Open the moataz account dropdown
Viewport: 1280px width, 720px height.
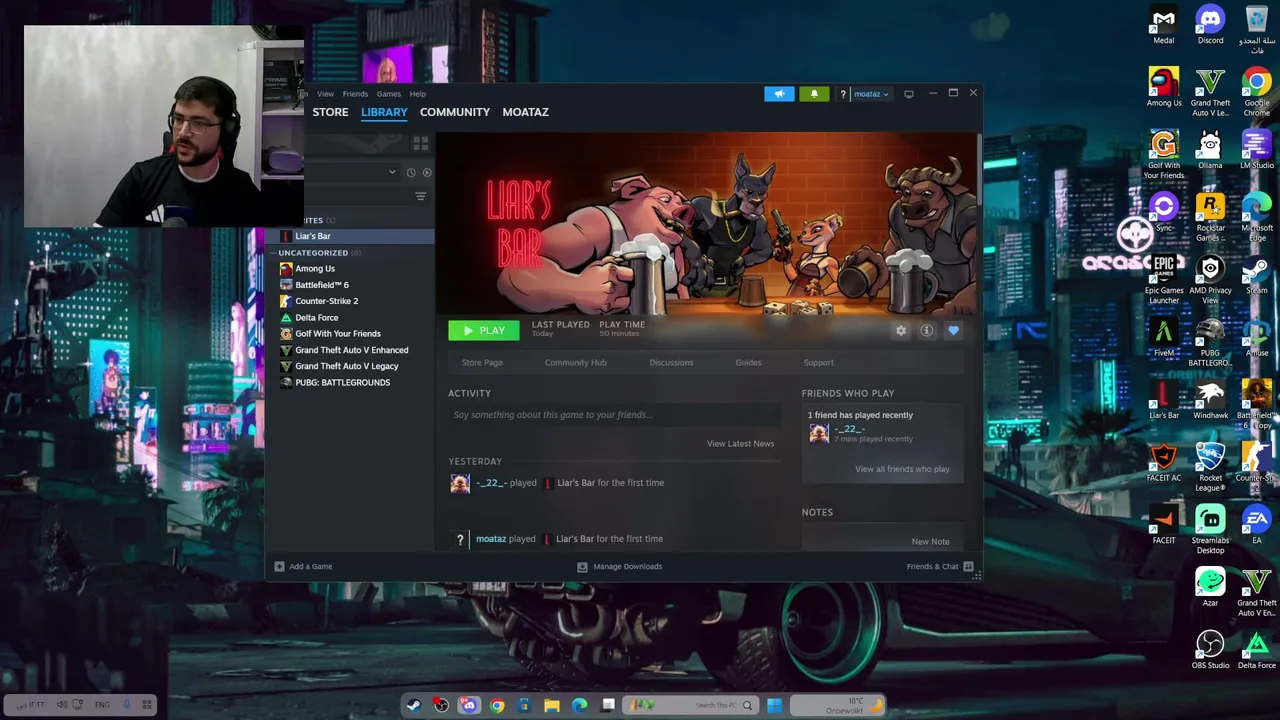click(x=870, y=94)
